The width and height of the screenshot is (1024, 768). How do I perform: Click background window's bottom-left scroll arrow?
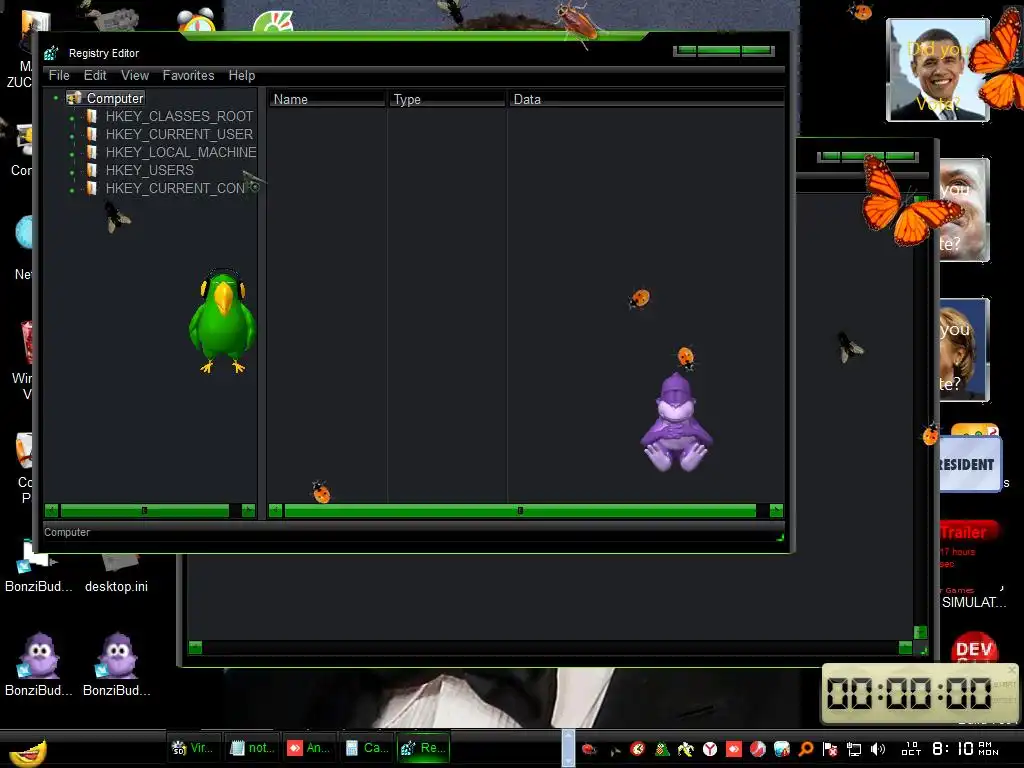(195, 647)
